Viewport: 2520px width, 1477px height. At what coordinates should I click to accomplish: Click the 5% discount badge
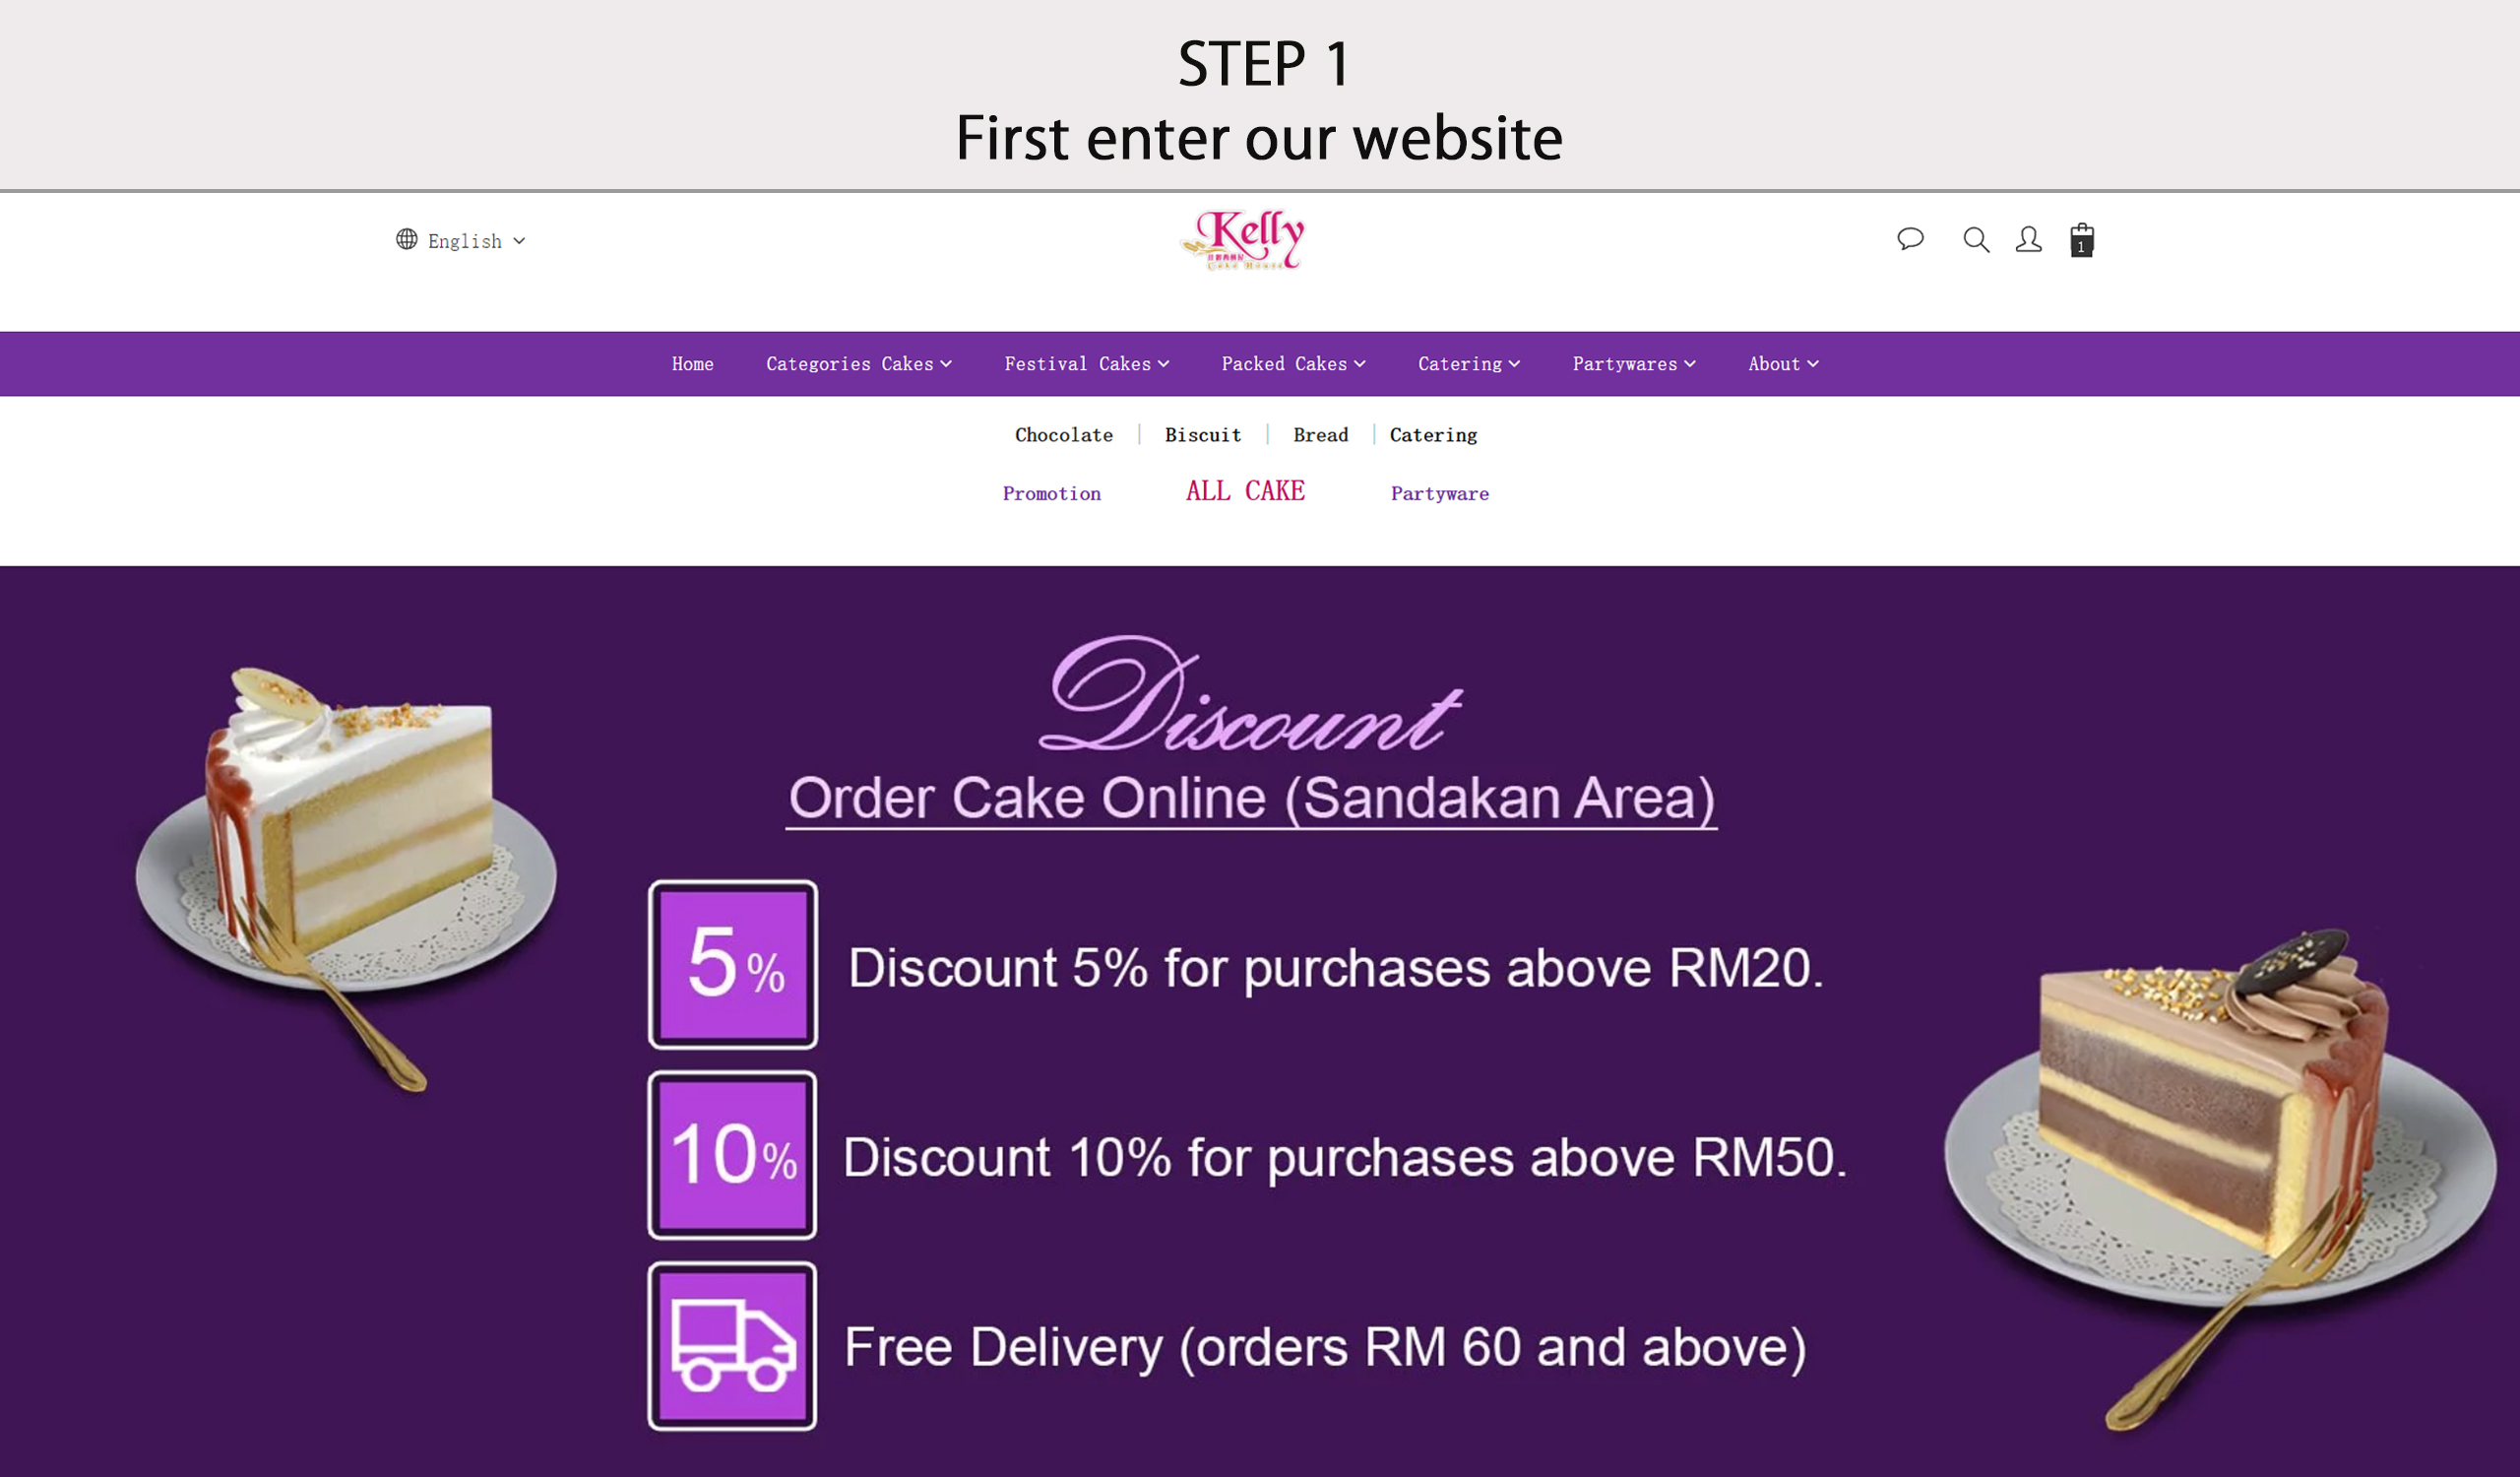[x=733, y=965]
